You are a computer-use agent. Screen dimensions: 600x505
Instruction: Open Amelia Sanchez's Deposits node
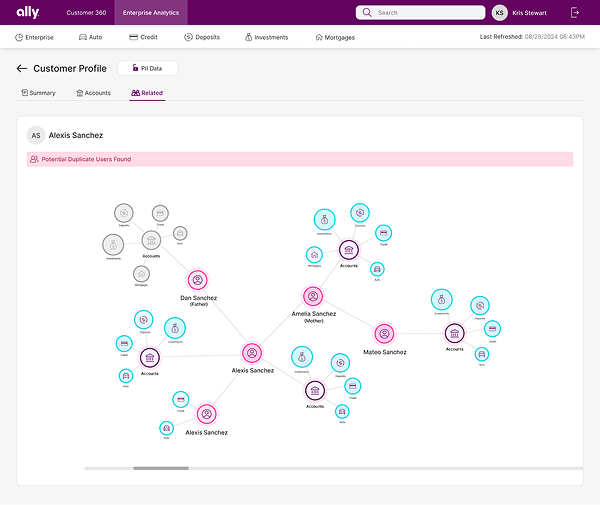360,213
